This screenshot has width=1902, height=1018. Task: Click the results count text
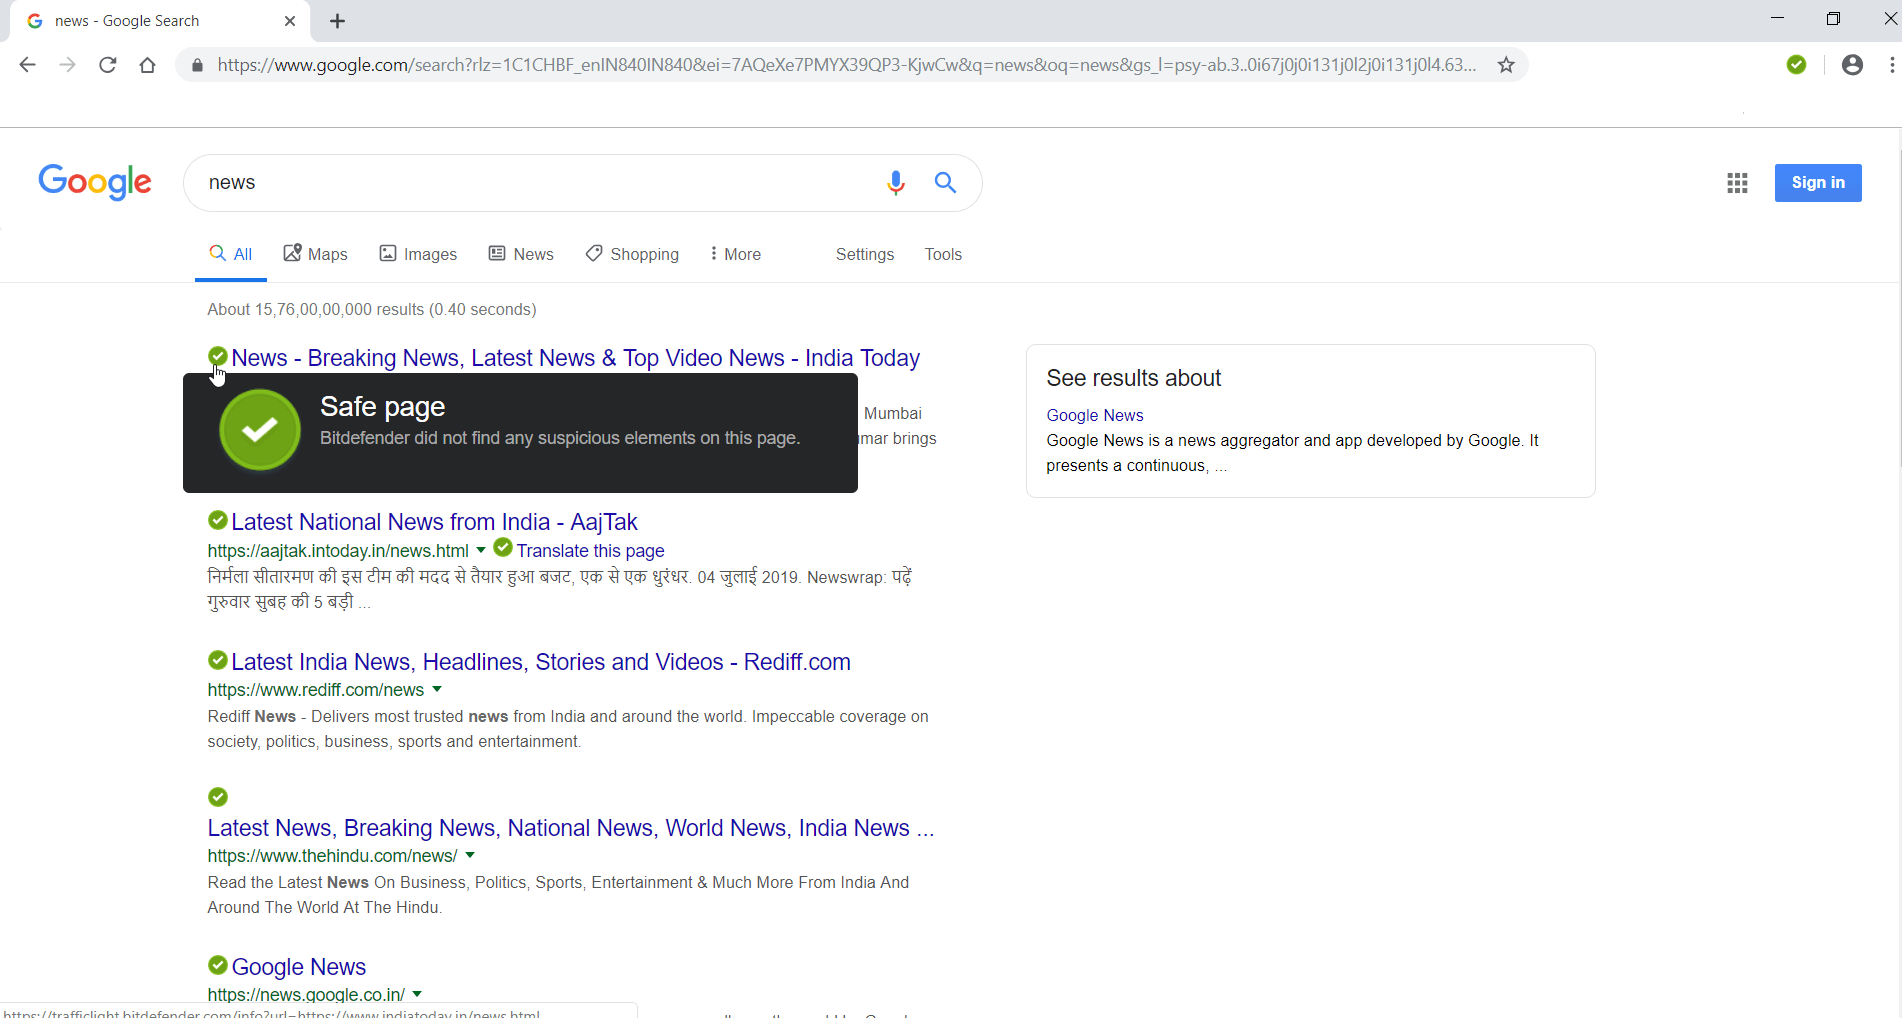[x=372, y=310]
